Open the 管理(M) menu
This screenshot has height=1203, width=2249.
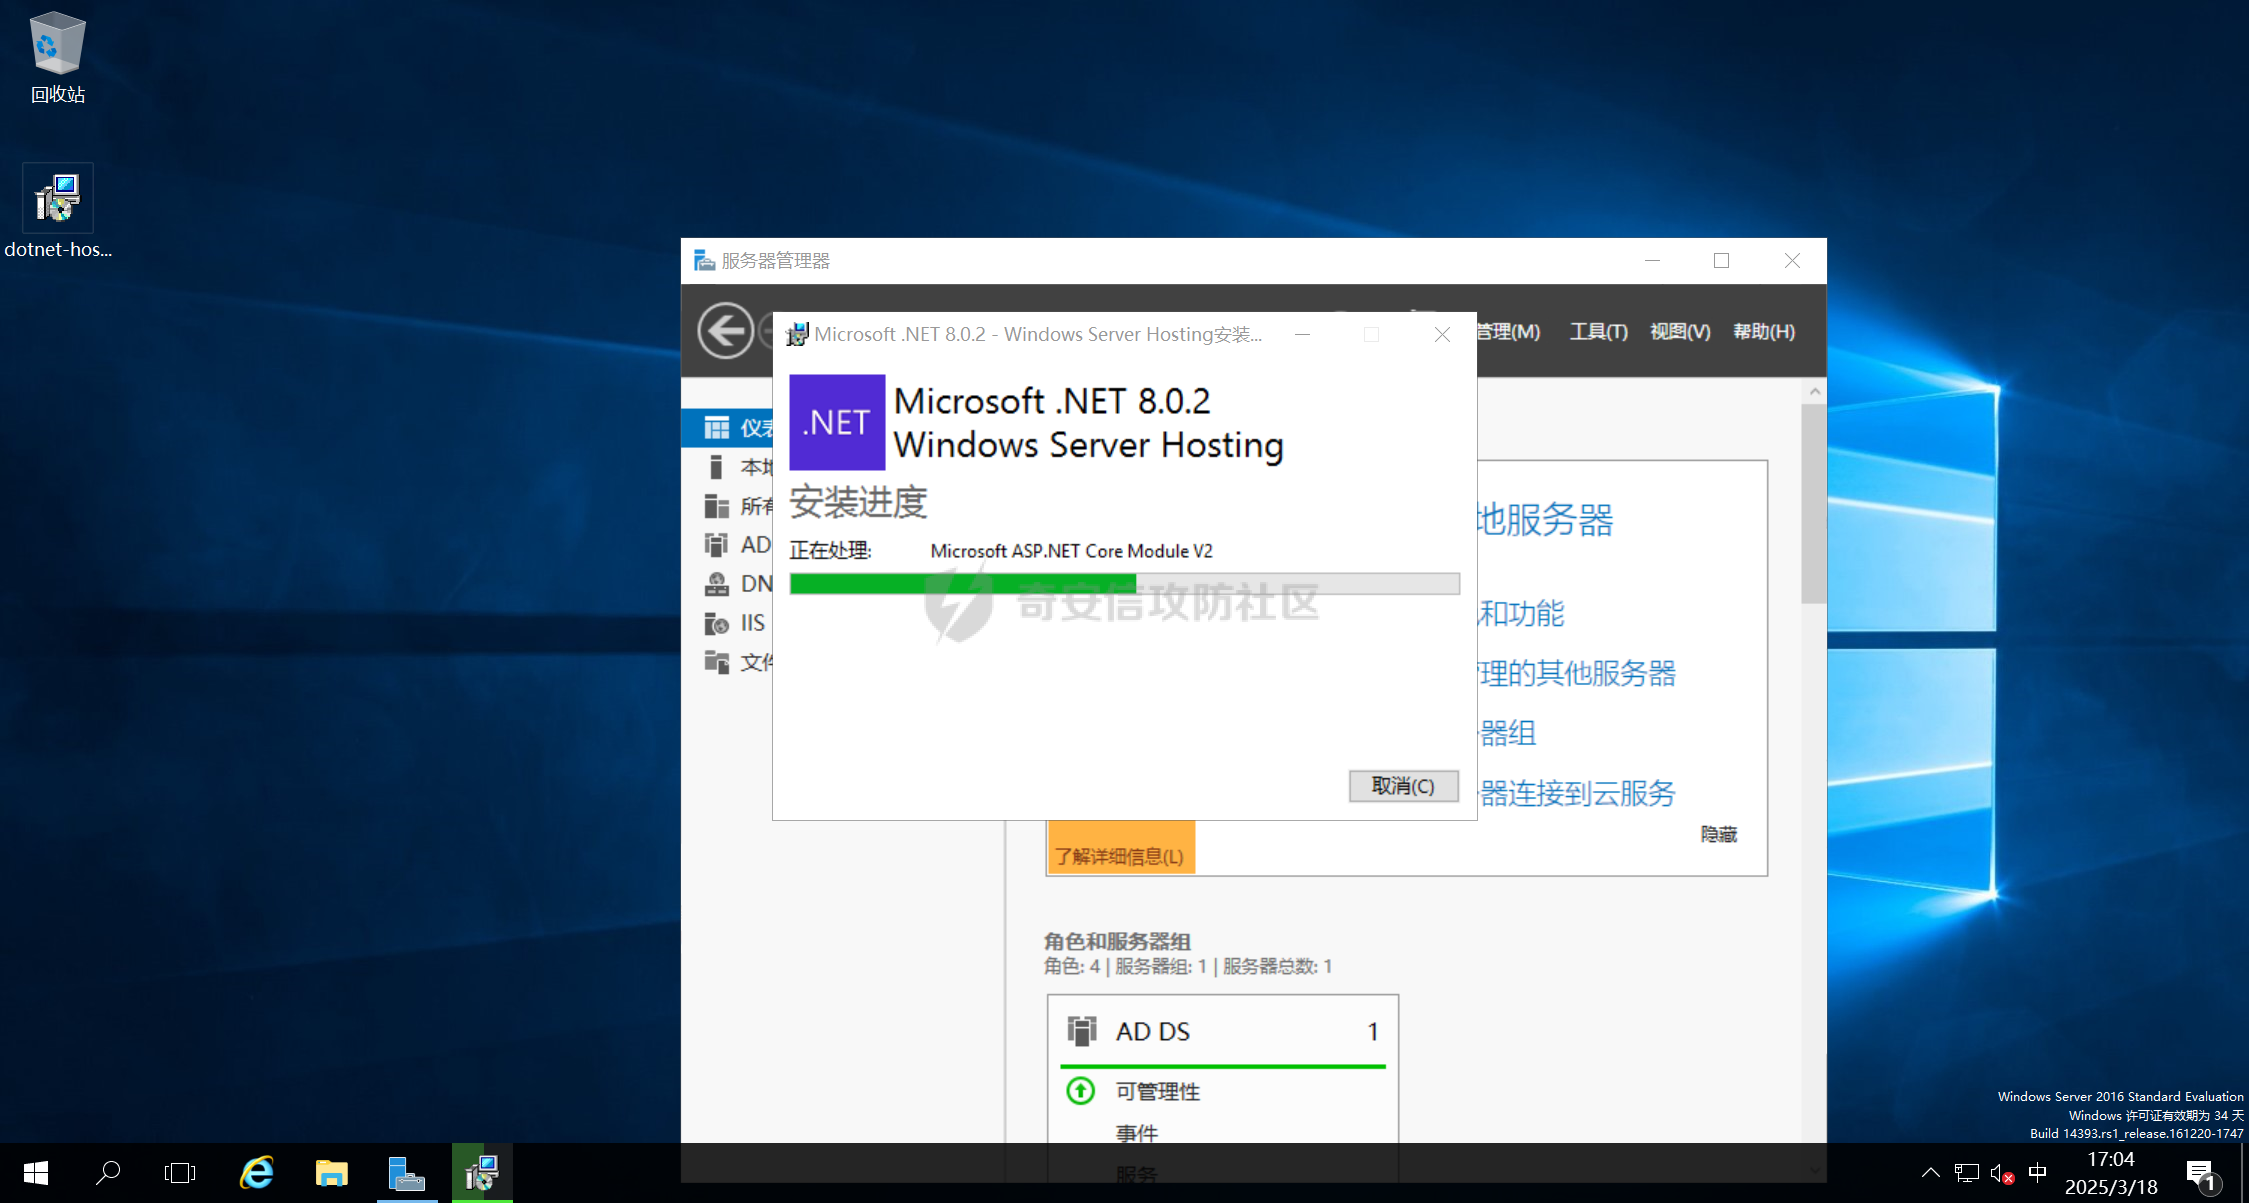tap(1508, 331)
